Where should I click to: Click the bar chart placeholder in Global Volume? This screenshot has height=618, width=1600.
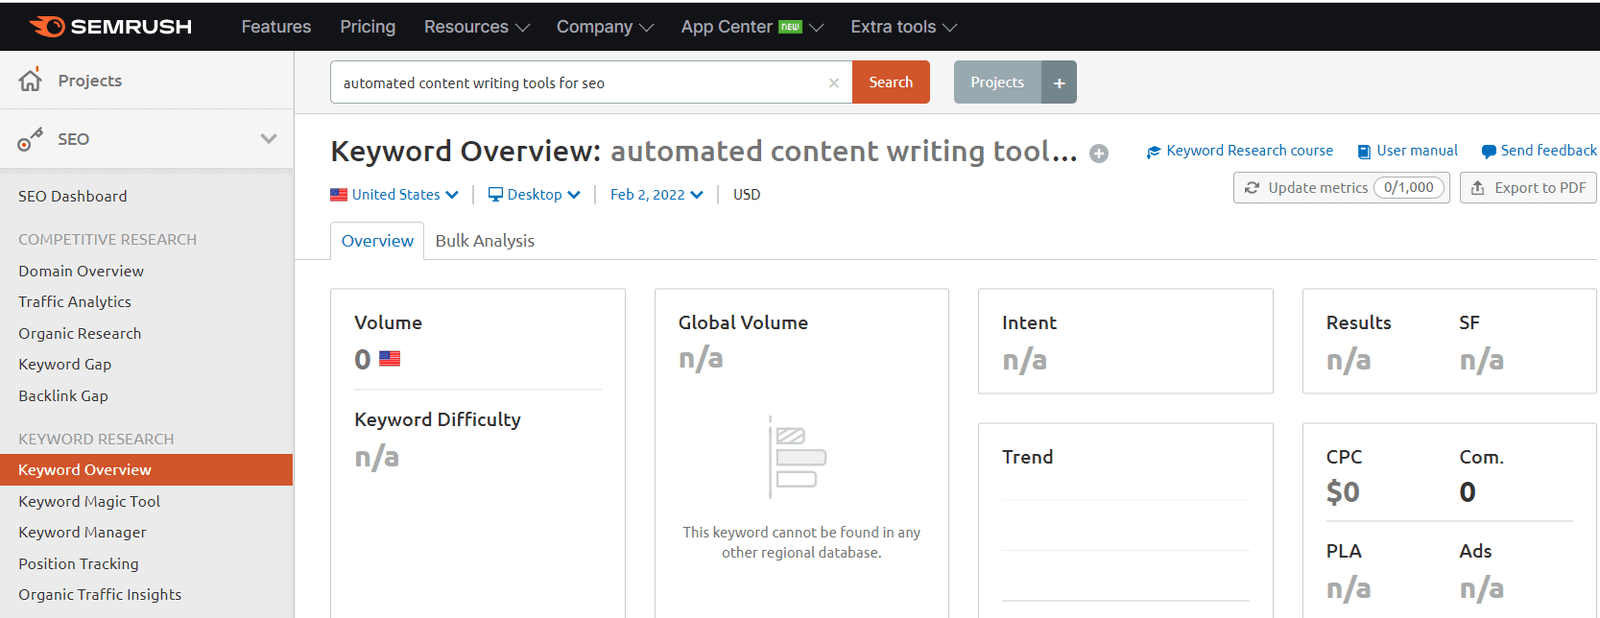pyautogui.click(x=797, y=458)
